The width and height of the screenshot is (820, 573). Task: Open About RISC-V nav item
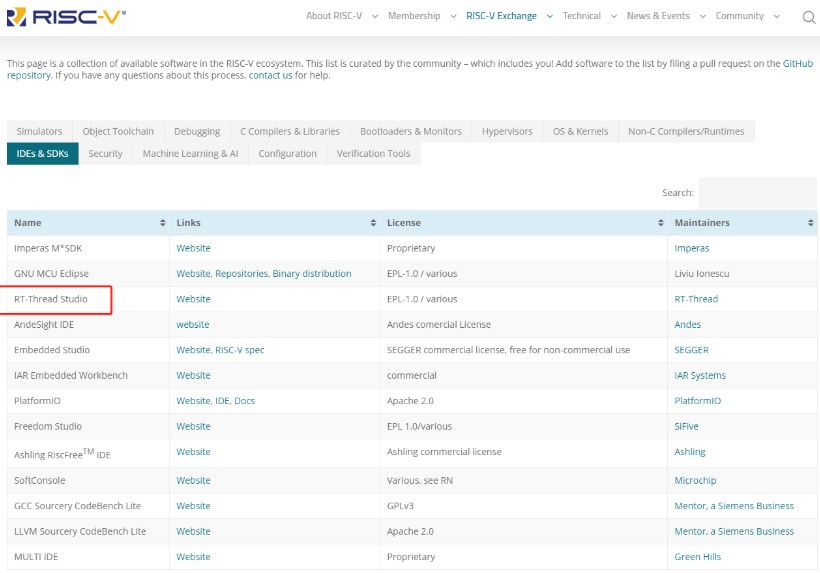pos(334,16)
